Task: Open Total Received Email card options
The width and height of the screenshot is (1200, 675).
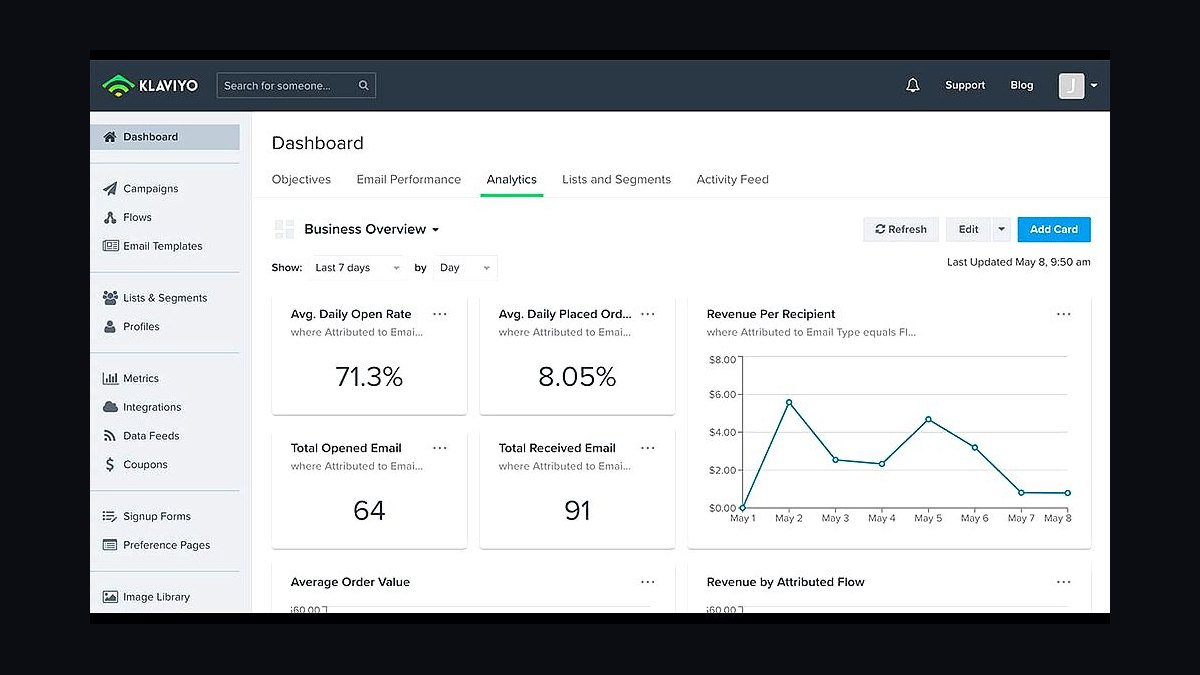Action: pyautogui.click(x=648, y=448)
